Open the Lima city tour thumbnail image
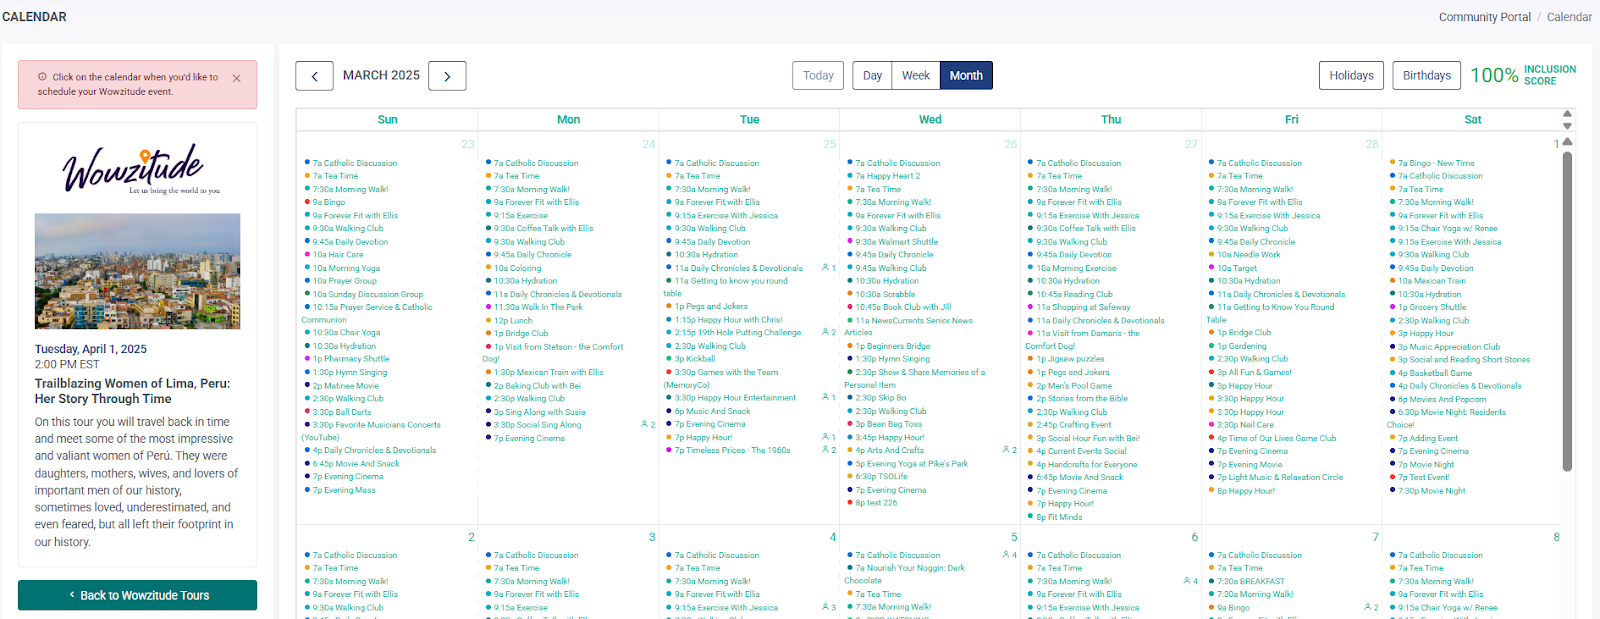This screenshot has width=1600, height=619. click(137, 271)
